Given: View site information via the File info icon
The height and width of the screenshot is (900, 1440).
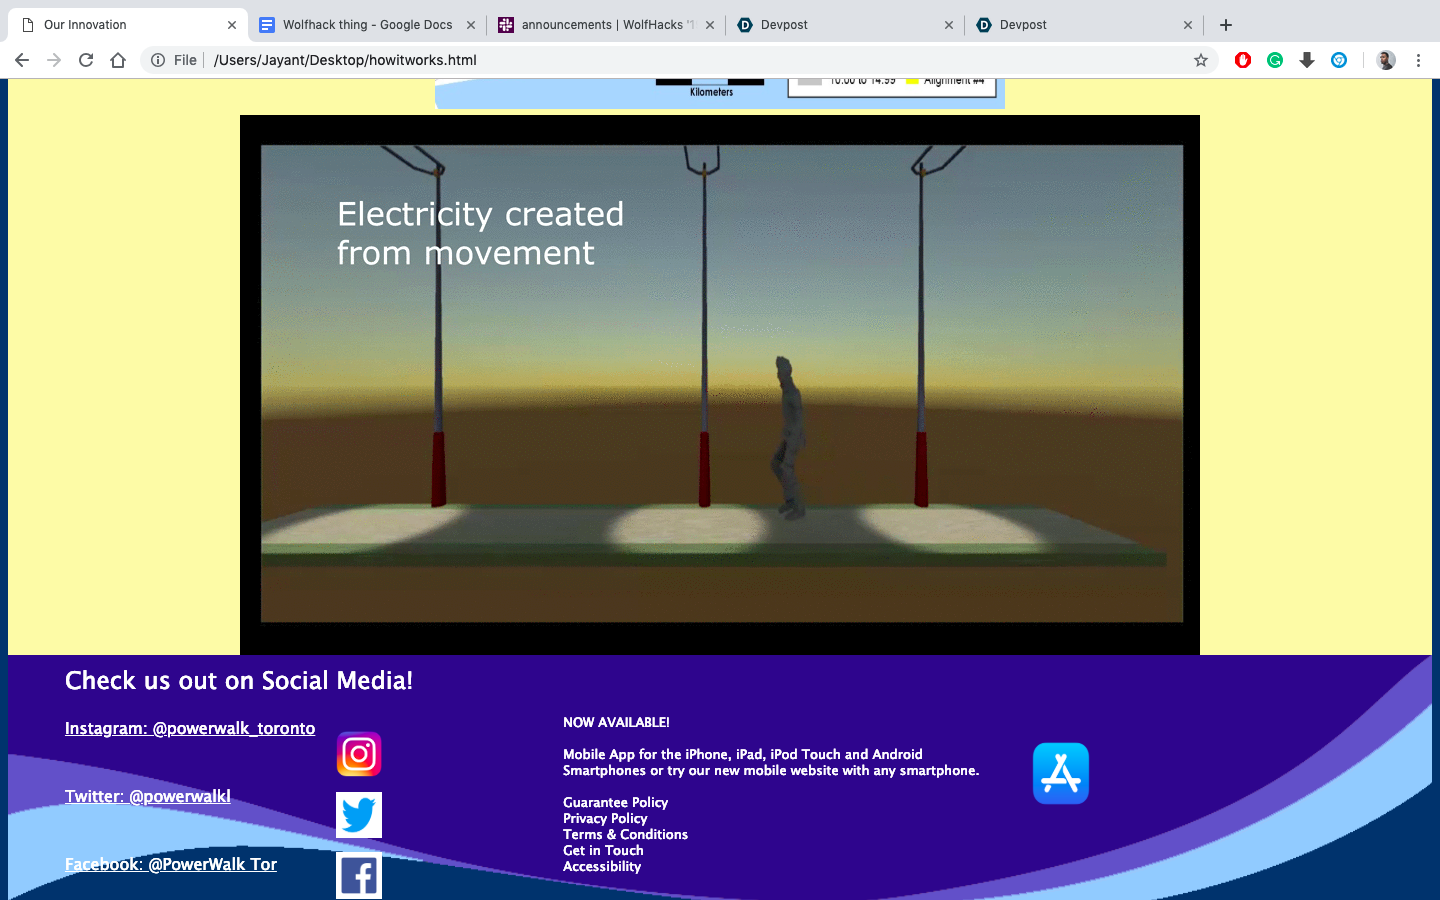Looking at the screenshot, I should click(x=158, y=60).
